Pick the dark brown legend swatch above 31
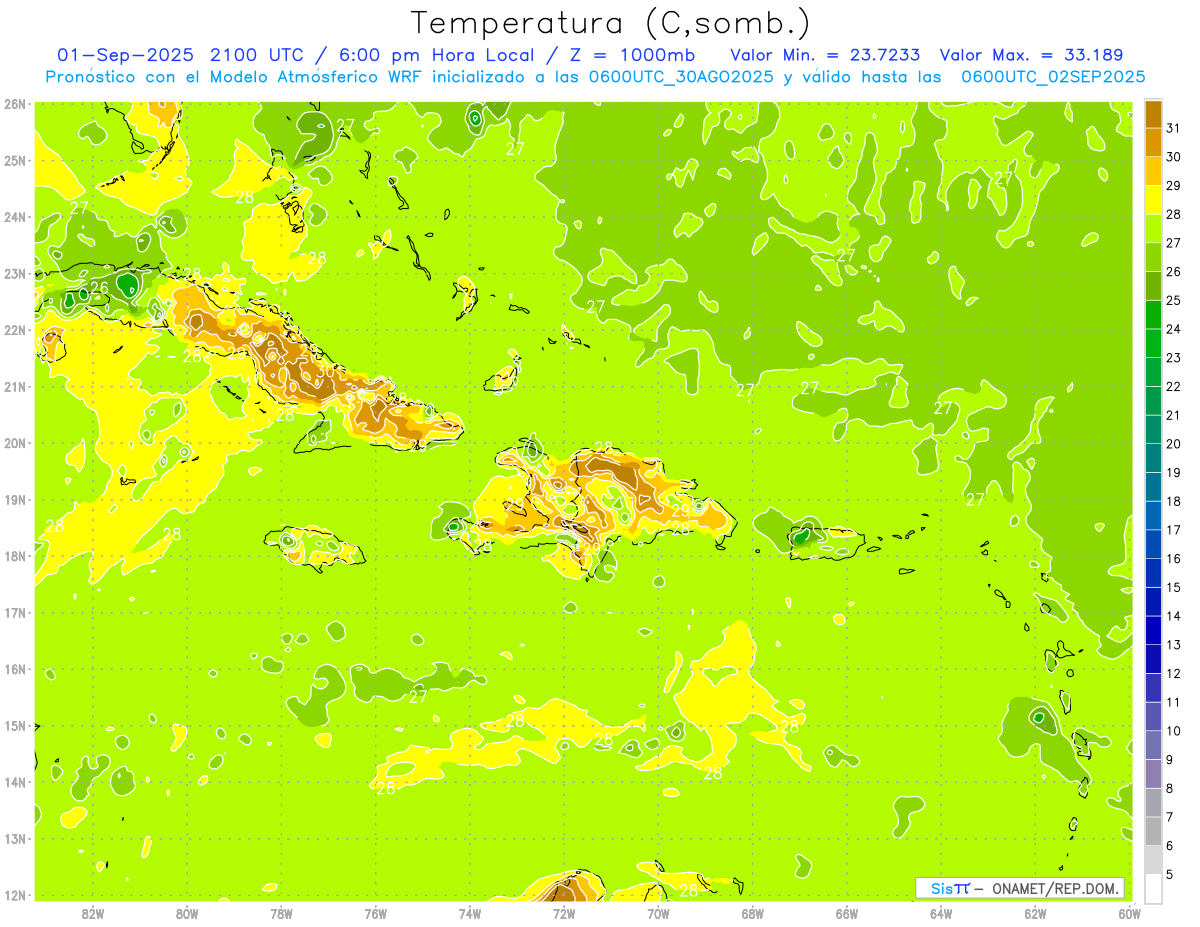 click(1153, 113)
